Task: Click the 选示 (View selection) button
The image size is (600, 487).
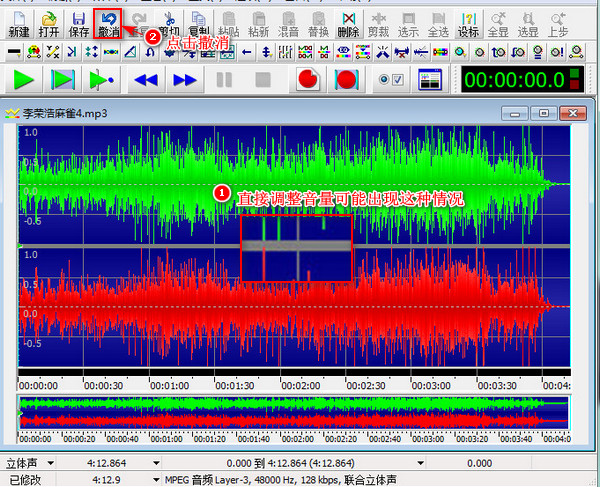Action: (408, 24)
